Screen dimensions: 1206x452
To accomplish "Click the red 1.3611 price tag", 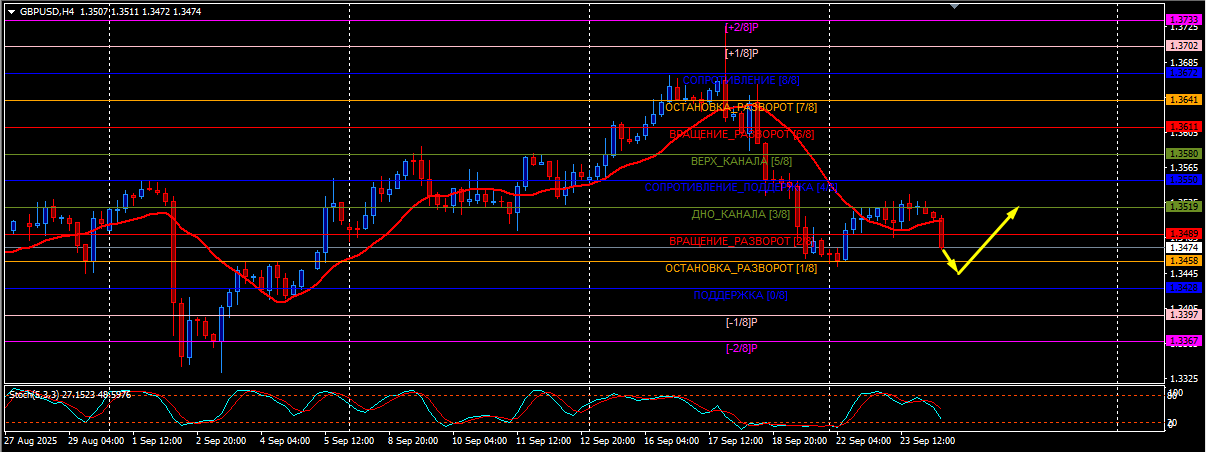I will pos(1184,127).
